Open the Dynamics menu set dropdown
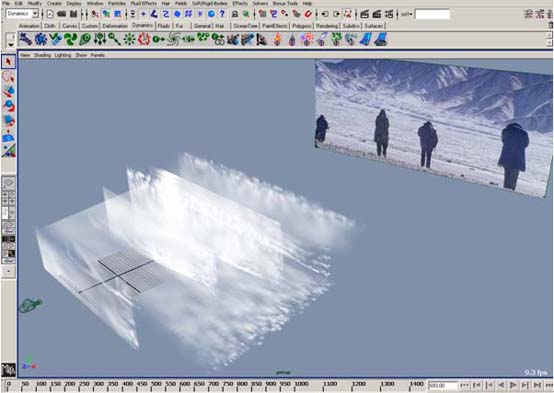 (x=22, y=14)
